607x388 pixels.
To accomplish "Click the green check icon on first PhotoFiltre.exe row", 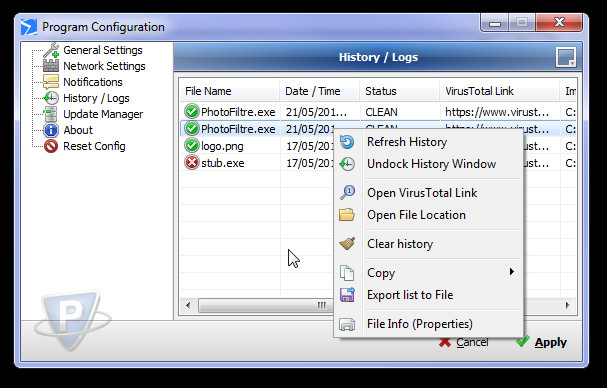I will (x=192, y=112).
